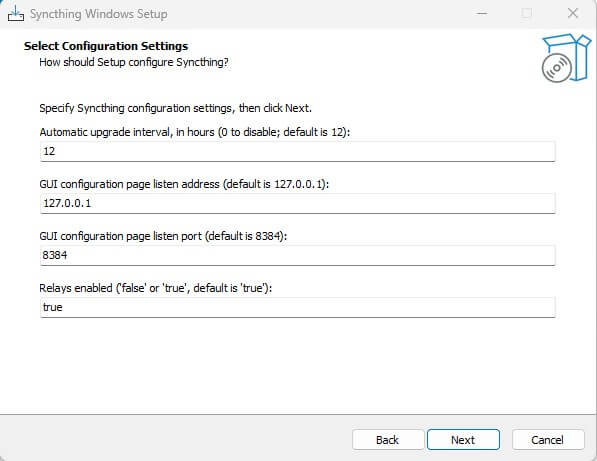Abort installation with the Cancel button
Screen dimensions: 597x461
(x=548, y=440)
